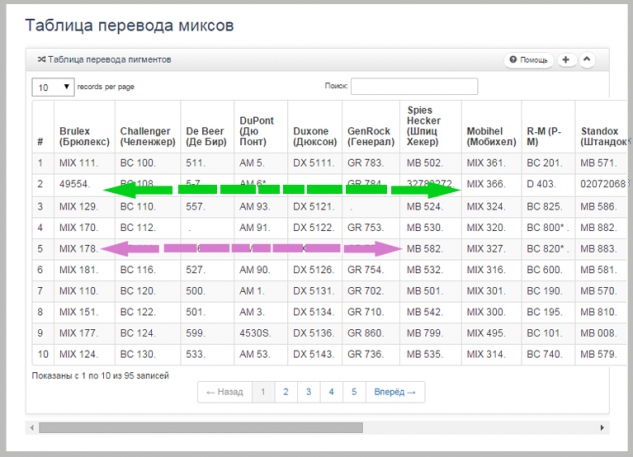Select cell AM 1. in row 7

point(261,291)
